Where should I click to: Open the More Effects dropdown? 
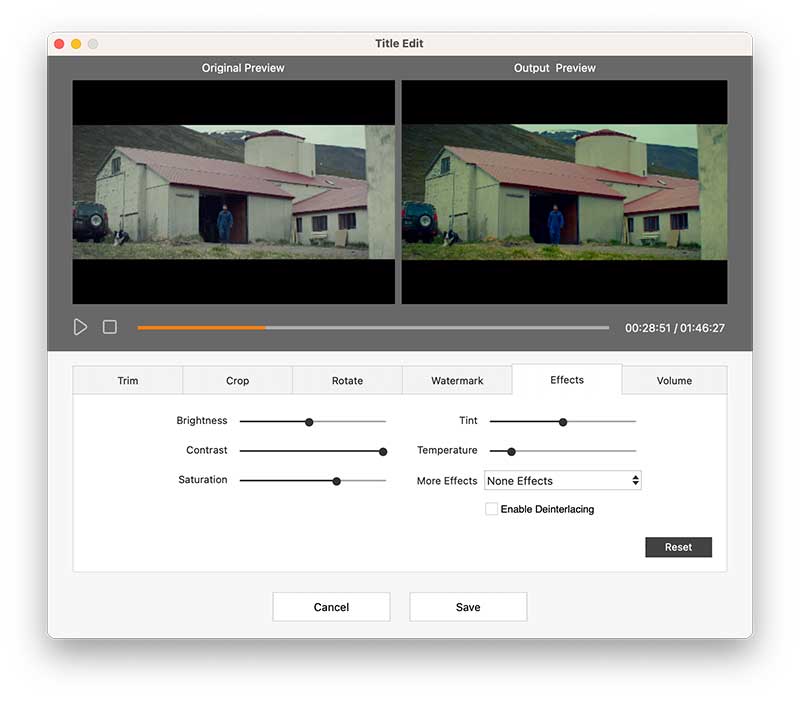point(562,481)
